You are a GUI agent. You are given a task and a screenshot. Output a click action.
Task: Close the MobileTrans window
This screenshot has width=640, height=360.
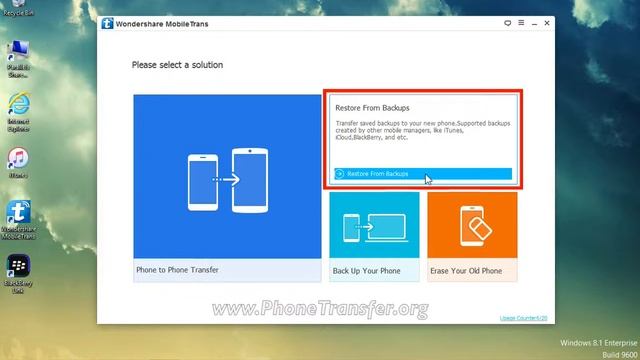coord(547,23)
